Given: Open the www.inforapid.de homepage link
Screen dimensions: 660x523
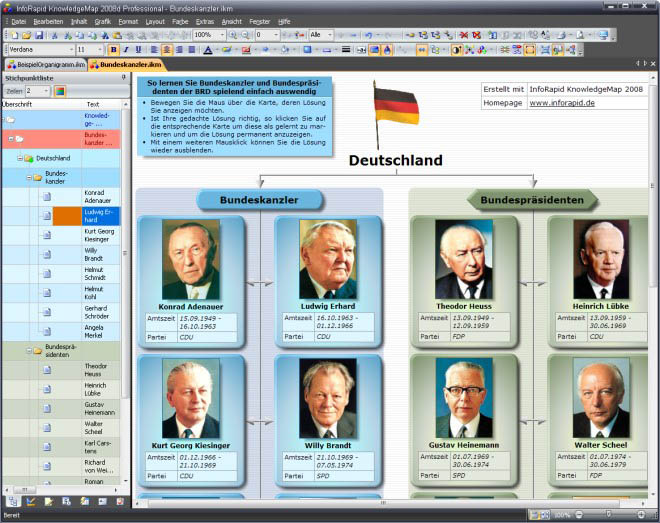Looking at the screenshot, I should (x=562, y=102).
